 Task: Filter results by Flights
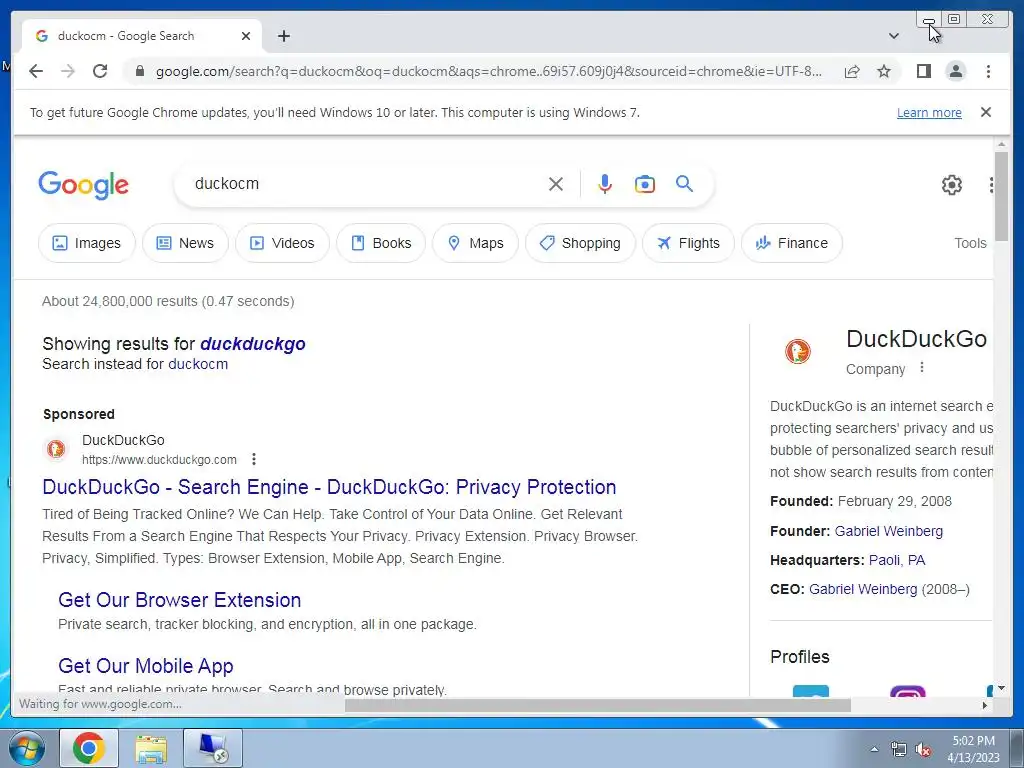[688, 243]
